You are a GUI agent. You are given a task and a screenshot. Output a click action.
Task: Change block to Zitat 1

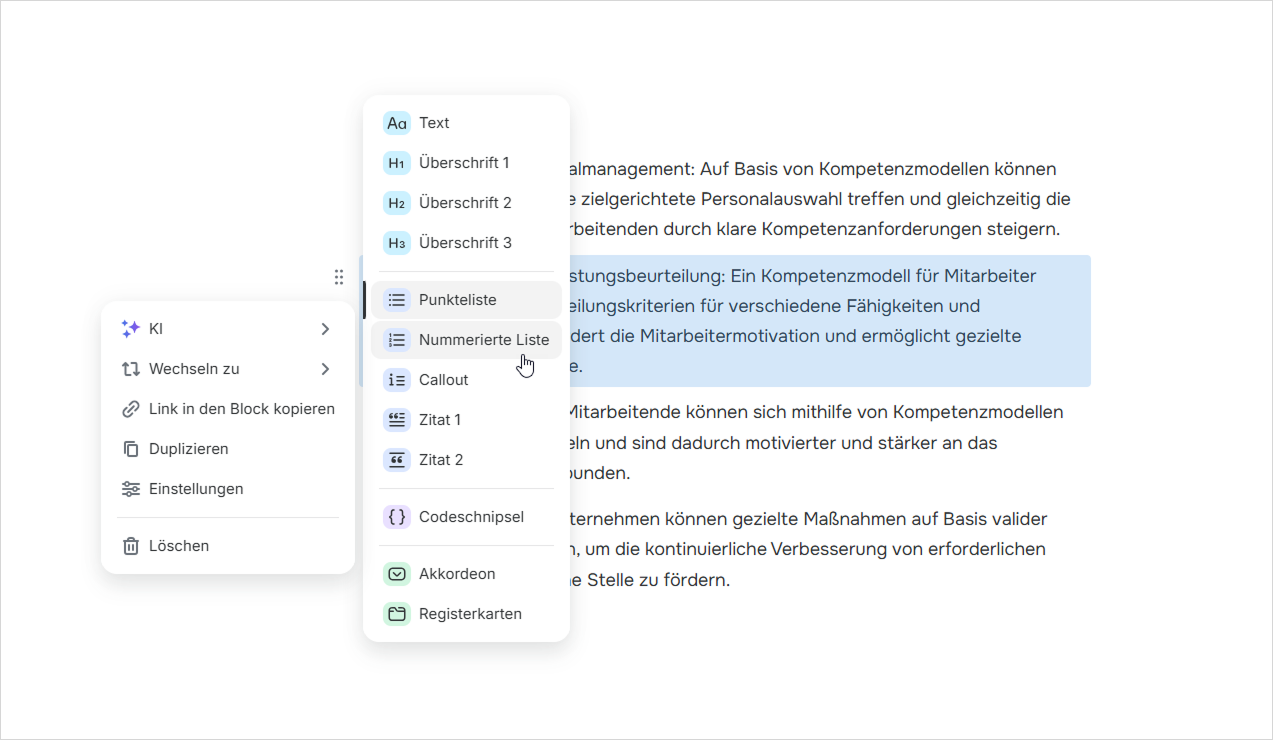439,420
